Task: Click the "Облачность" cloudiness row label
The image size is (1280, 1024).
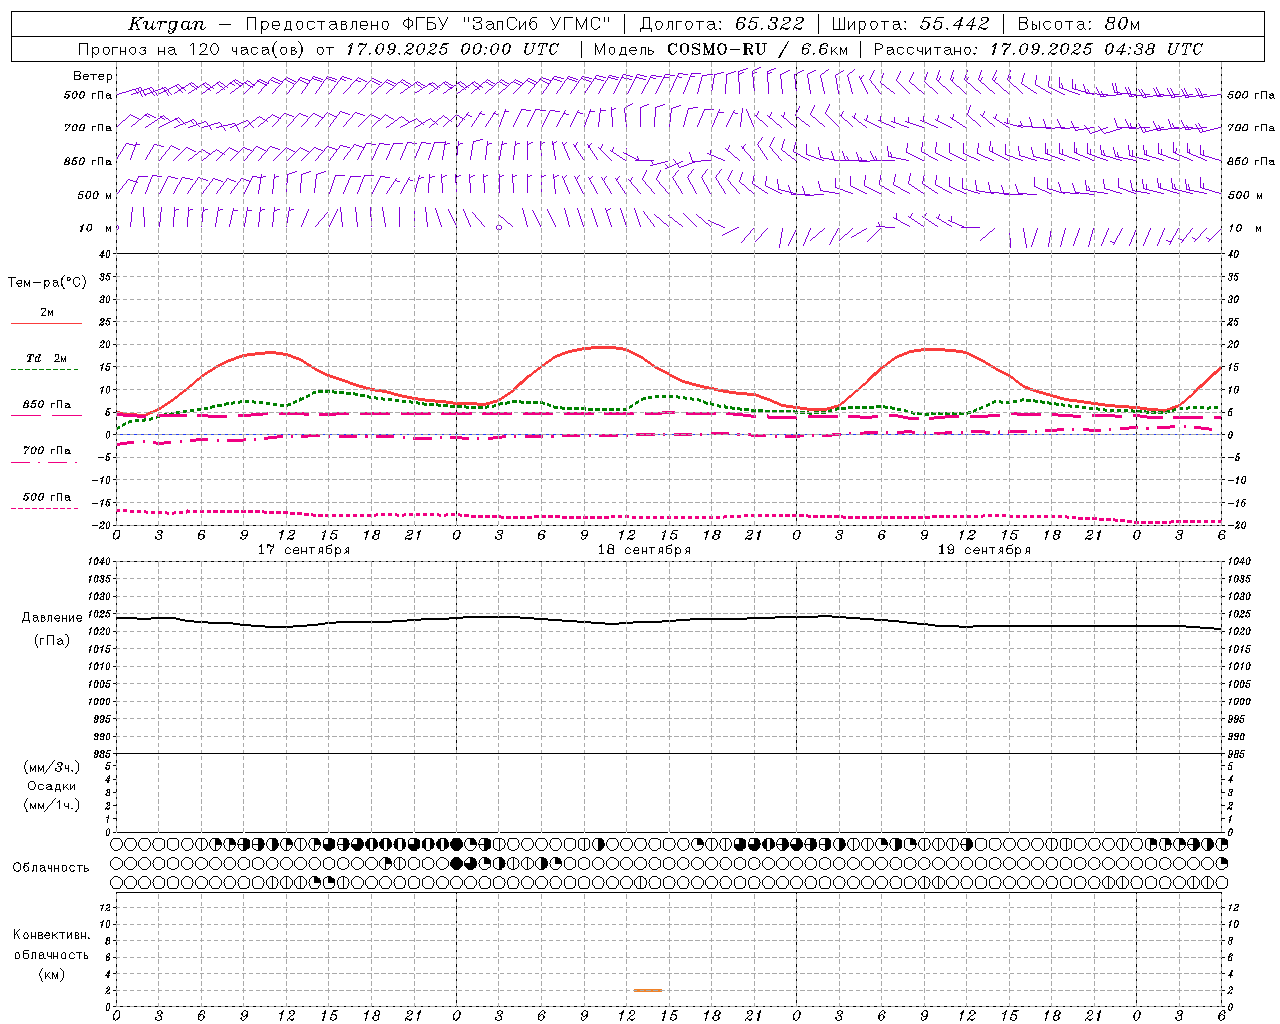Action: (x=51, y=867)
